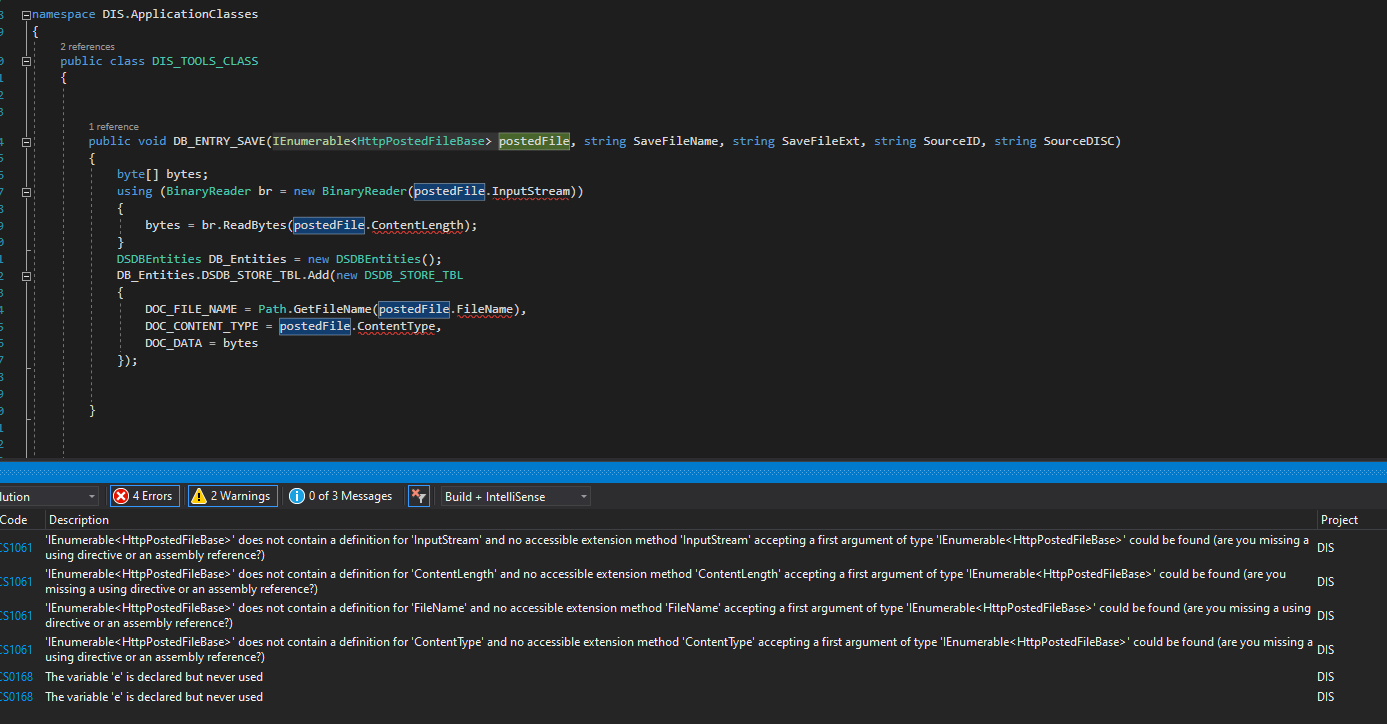Image resolution: width=1387 pixels, height=724 pixels.
Task: Click HttpPostedFileBase type in method signature
Action: 421,141
